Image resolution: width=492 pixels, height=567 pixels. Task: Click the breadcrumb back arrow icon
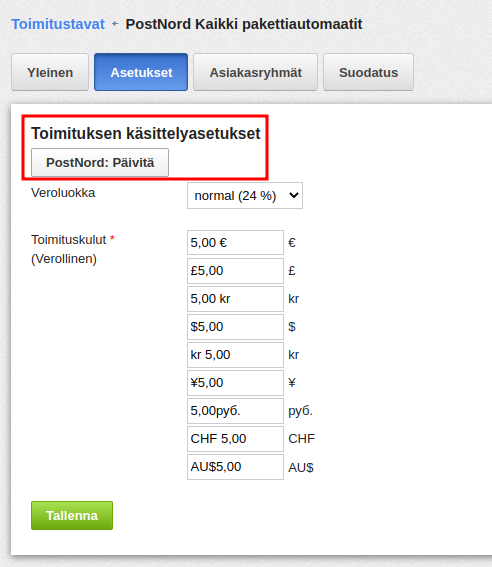coord(115,24)
